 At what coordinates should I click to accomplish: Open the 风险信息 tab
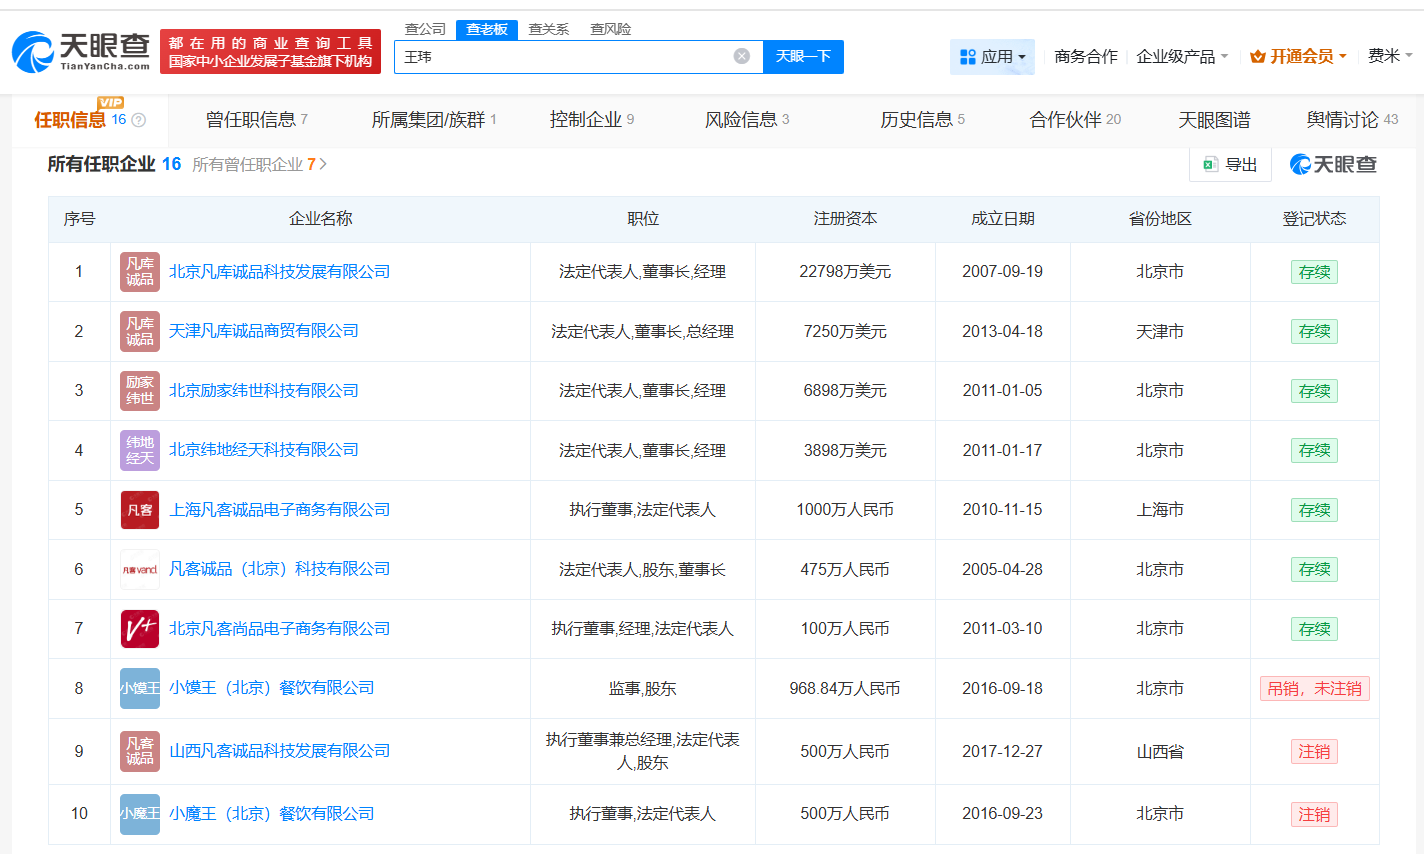pyautogui.click(x=746, y=120)
